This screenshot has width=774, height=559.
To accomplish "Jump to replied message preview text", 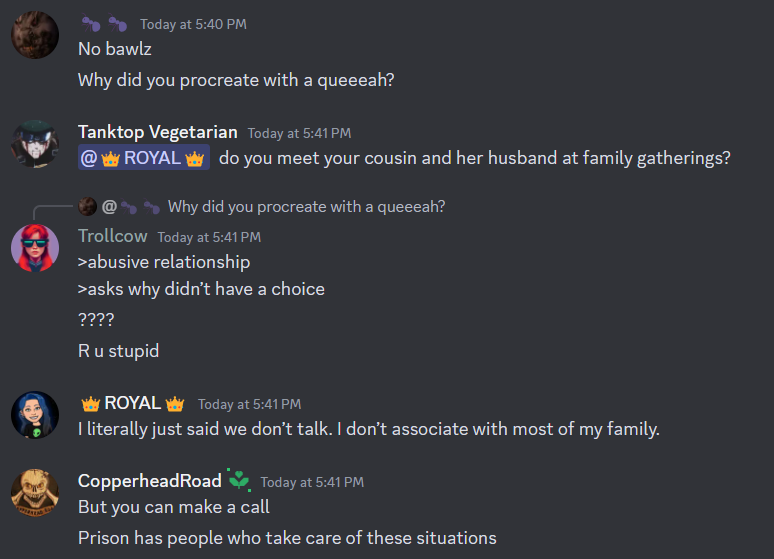I will [306, 206].
